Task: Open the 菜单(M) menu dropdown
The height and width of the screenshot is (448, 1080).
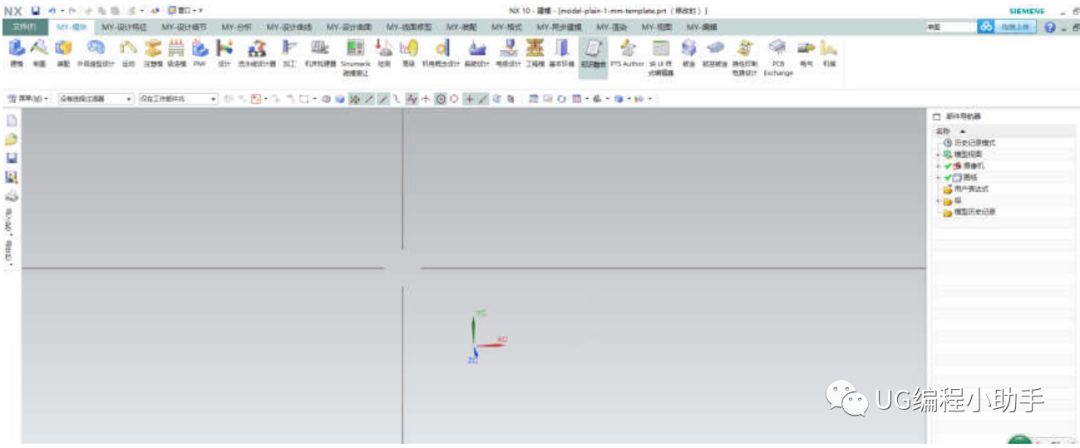Action: pos(28,99)
